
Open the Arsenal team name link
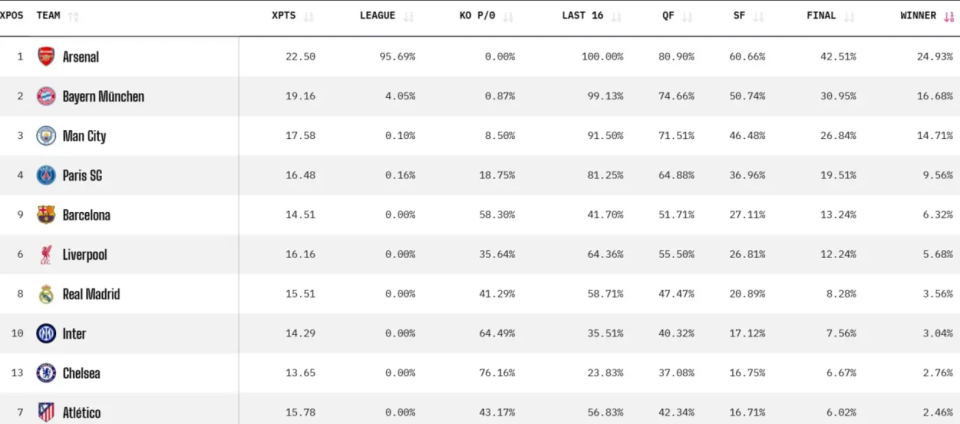tap(81, 57)
